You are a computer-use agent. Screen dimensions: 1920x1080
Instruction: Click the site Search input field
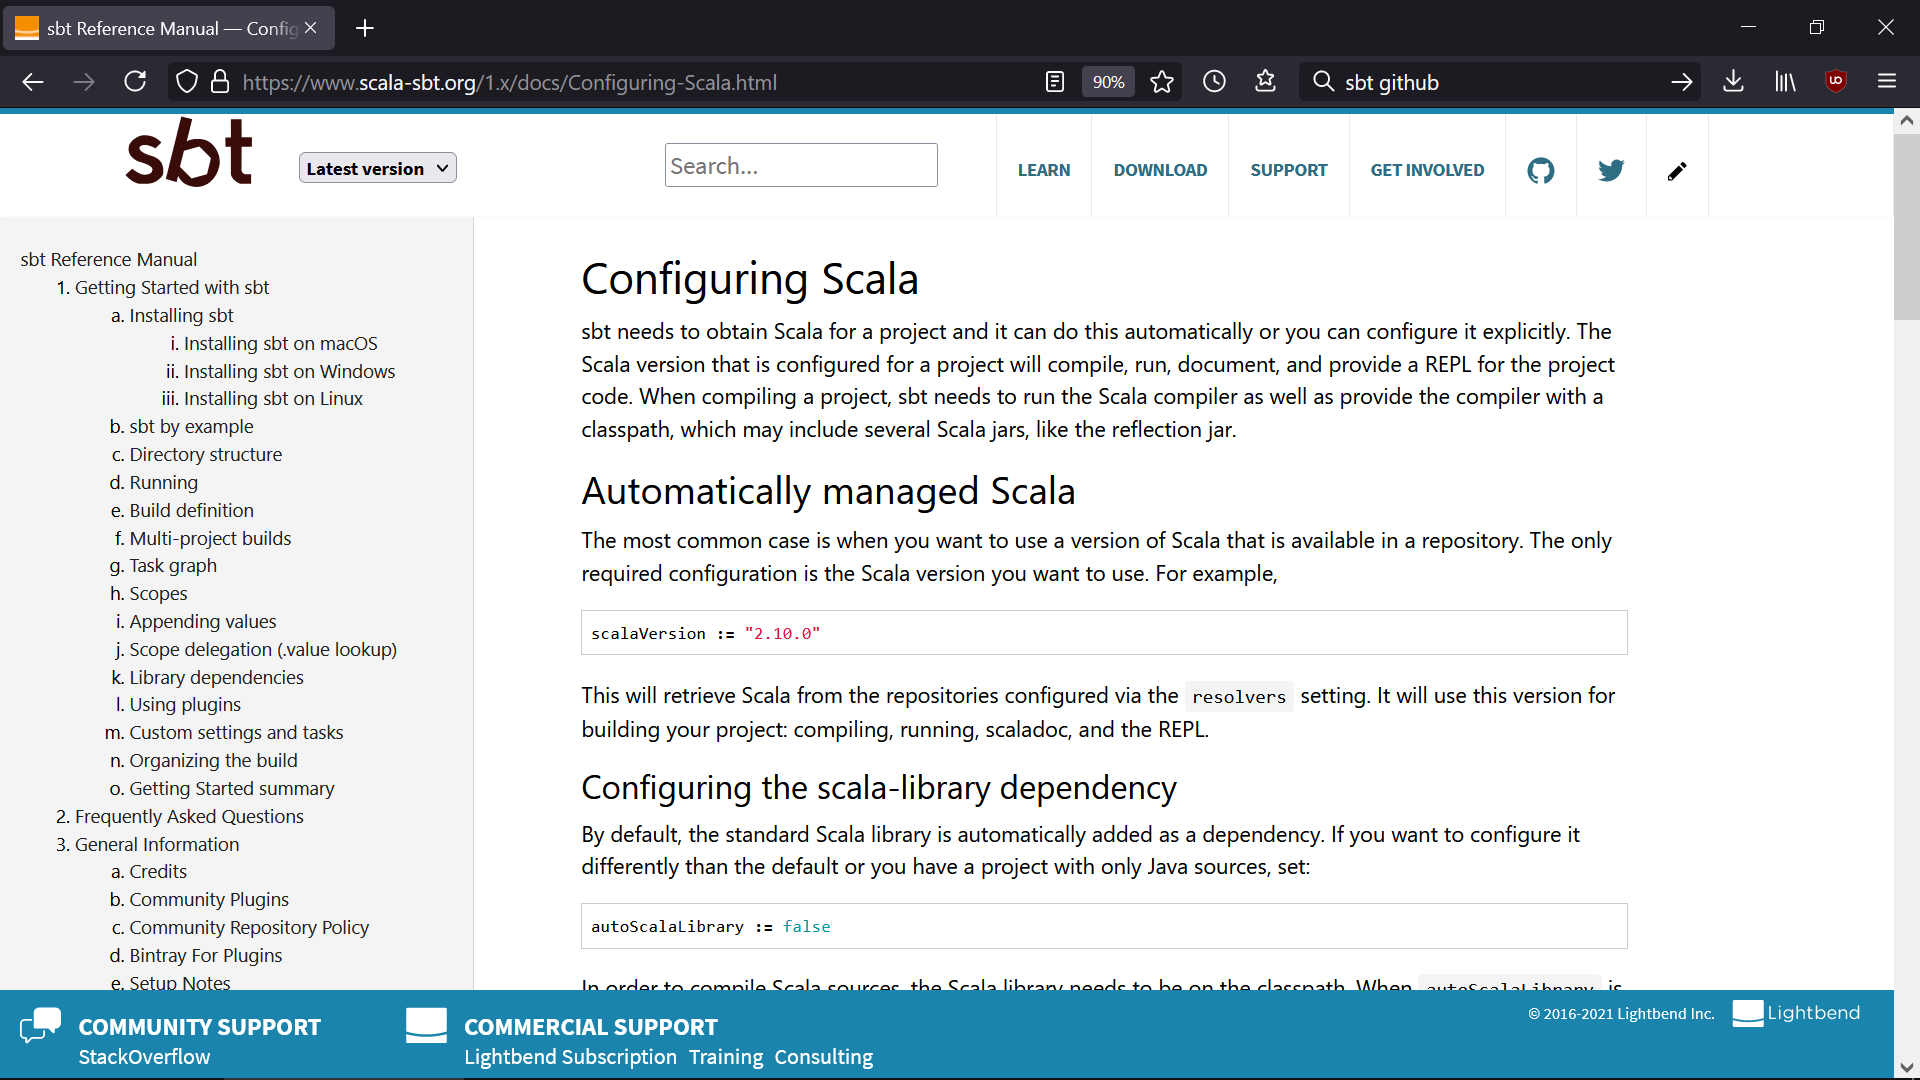point(801,165)
